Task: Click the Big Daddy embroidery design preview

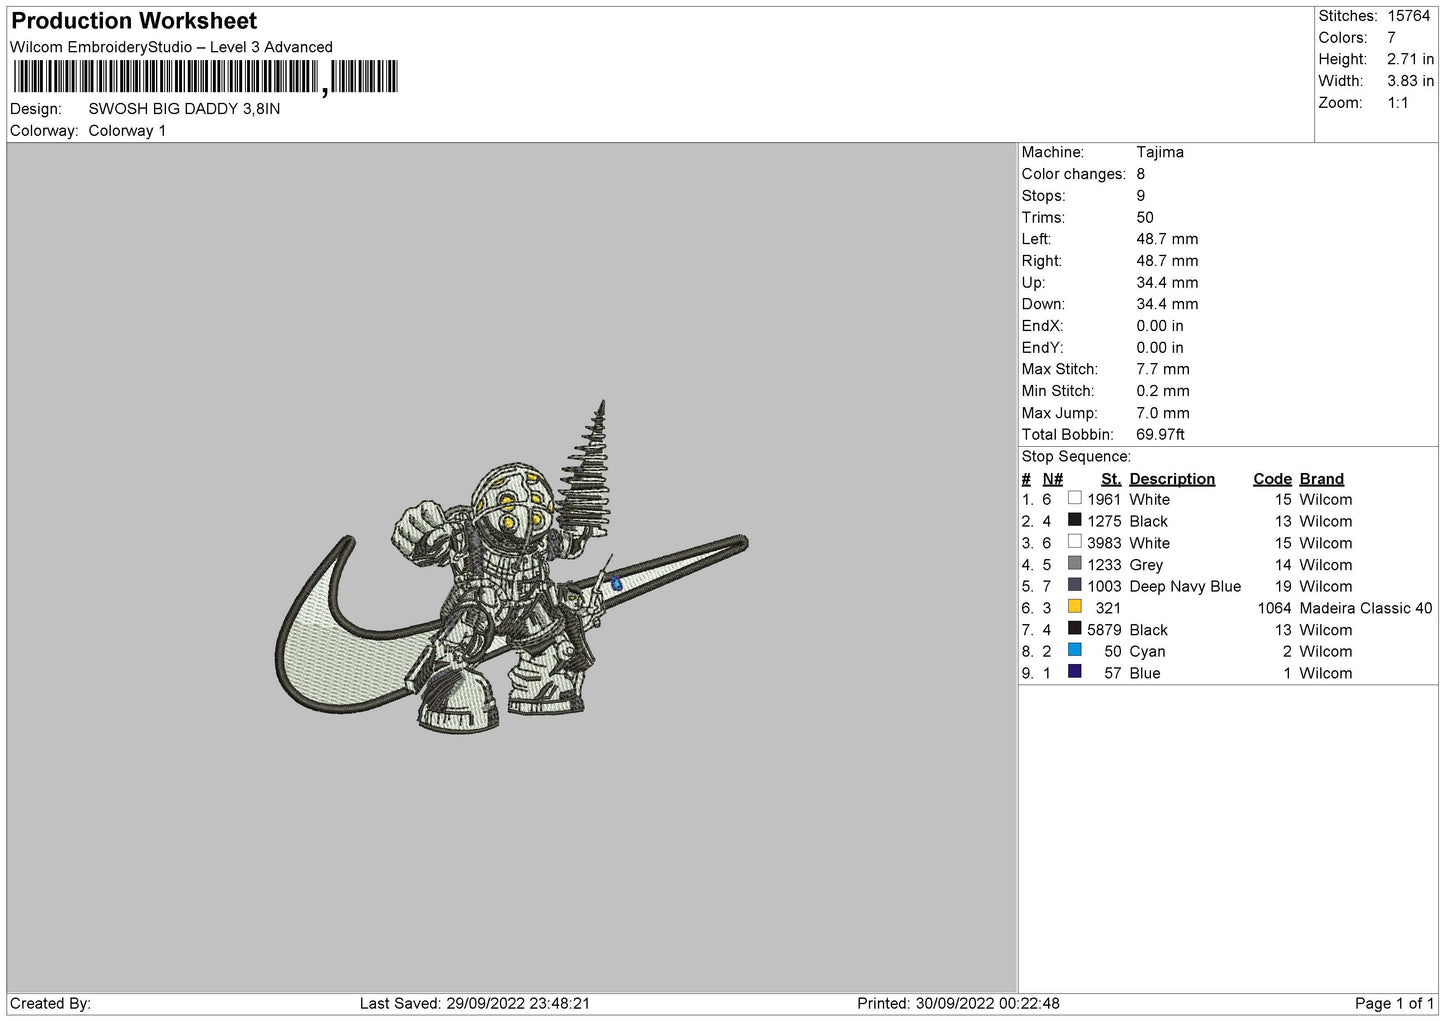Action: [511, 566]
